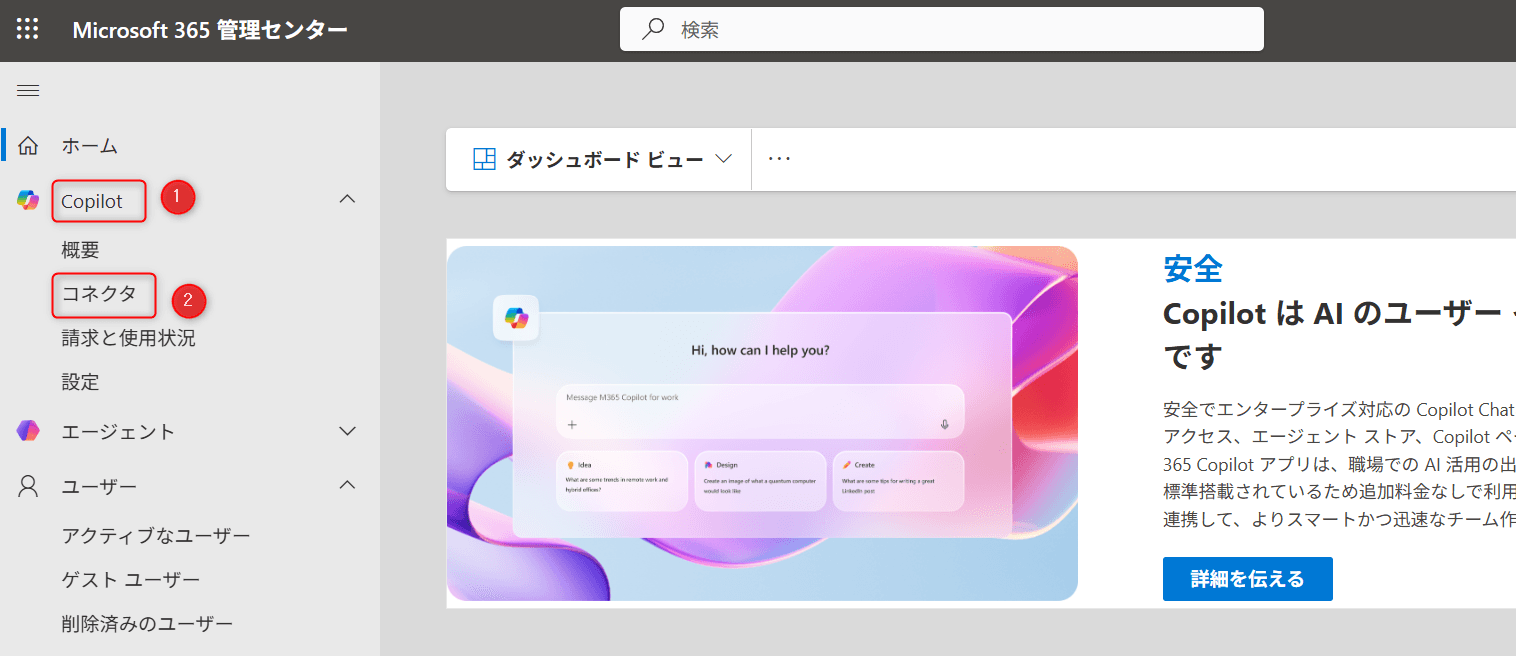Click the Copilot banner image
Image resolution: width=1516 pixels, height=656 pixels.
pos(762,423)
